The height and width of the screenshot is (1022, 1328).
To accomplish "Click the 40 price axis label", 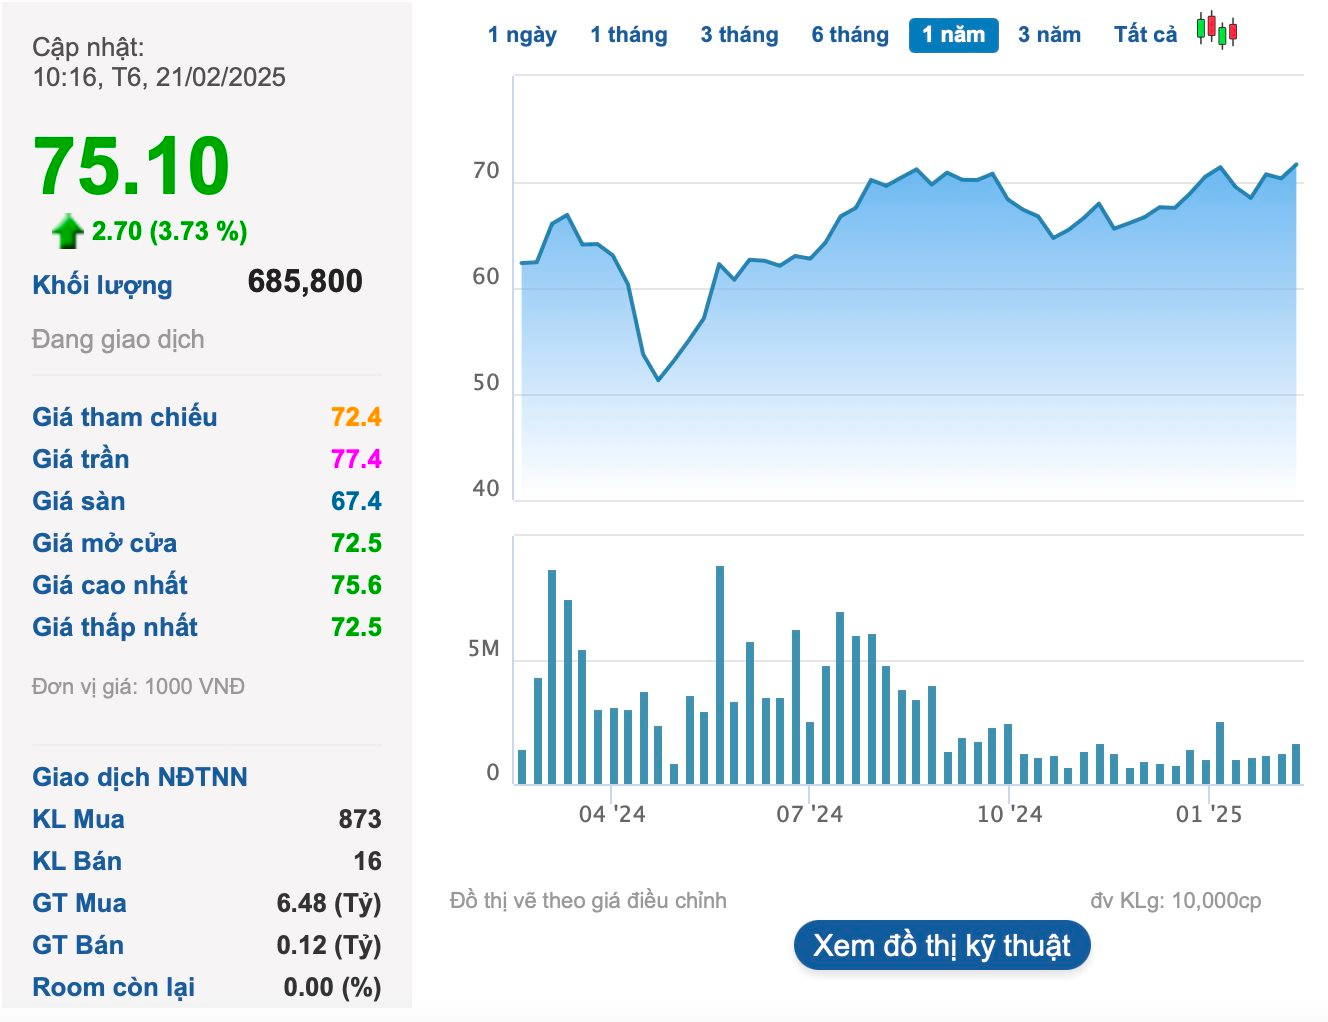I will pyautogui.click(x=486, y=488).
